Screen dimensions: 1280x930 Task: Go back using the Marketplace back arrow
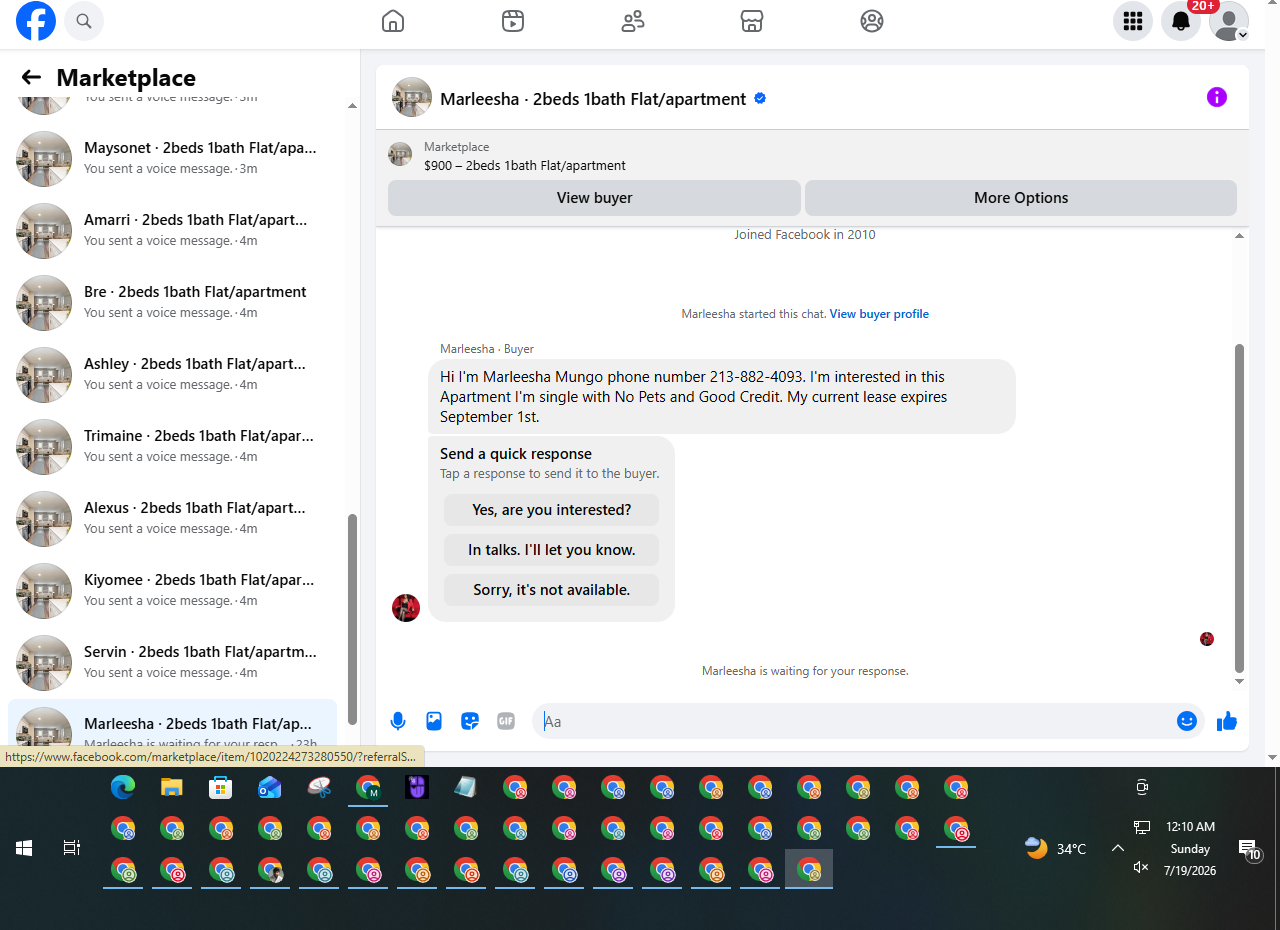tap(31, 78)
